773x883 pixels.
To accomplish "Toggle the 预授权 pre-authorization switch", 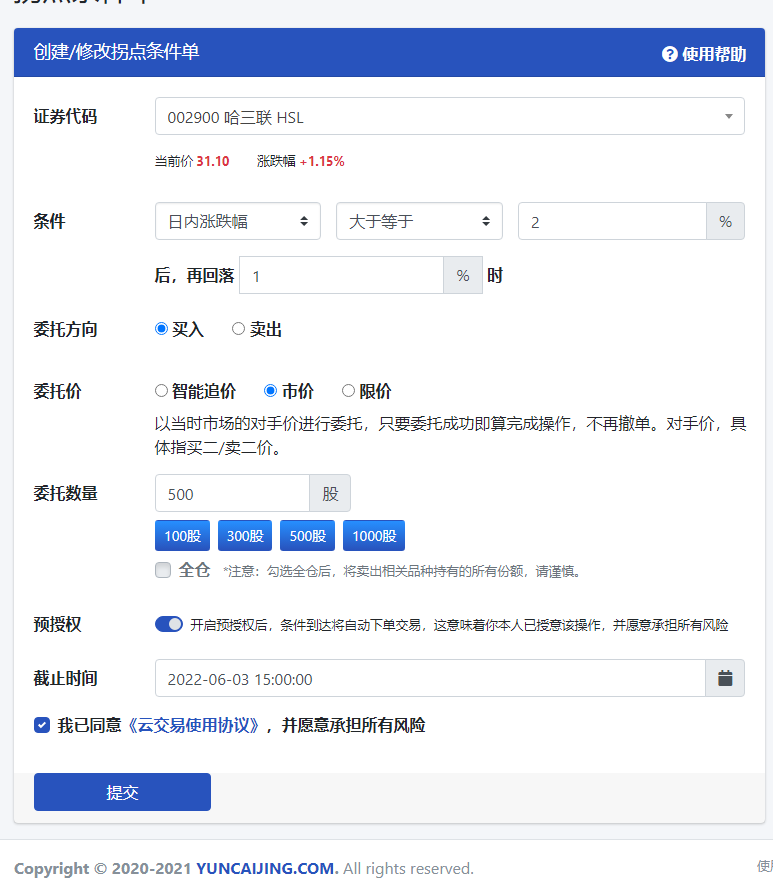I will click(x=169, y=624).
